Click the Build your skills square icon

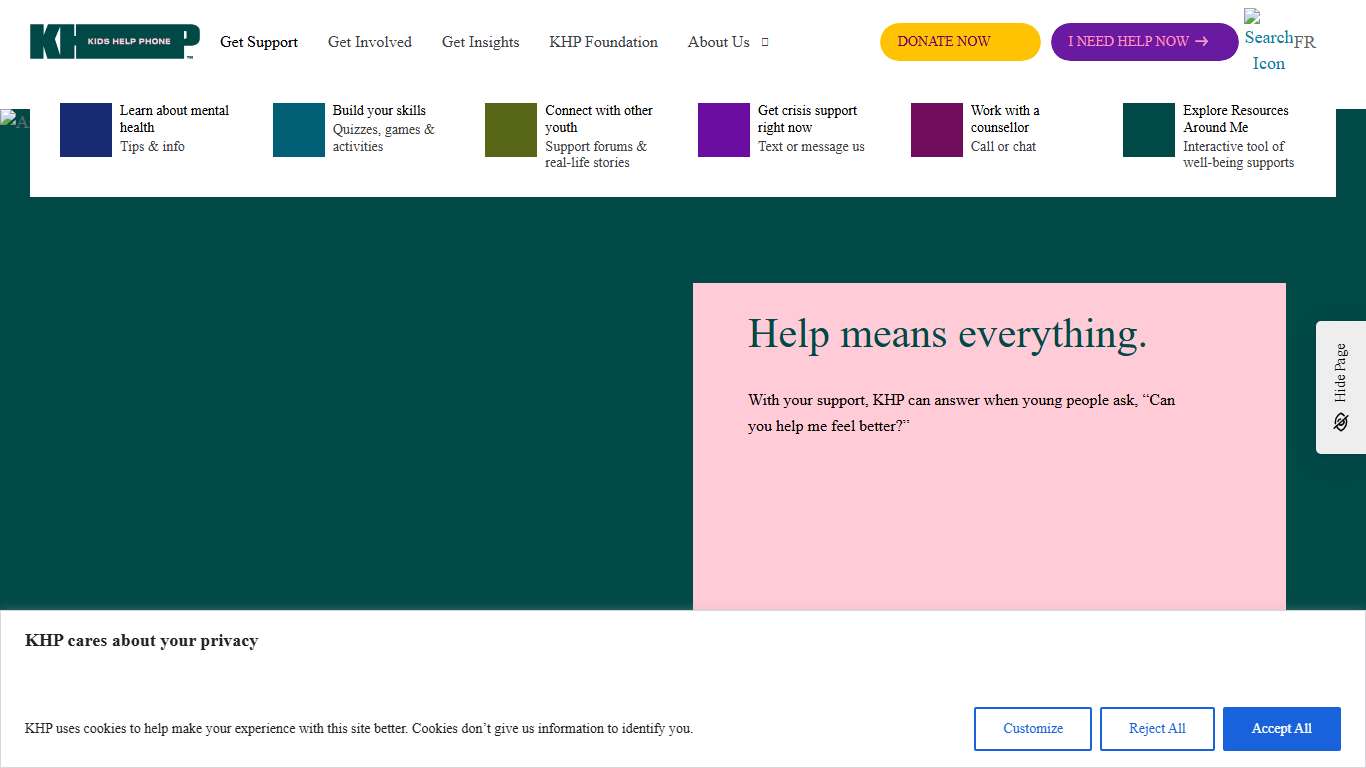click(297, 130)
